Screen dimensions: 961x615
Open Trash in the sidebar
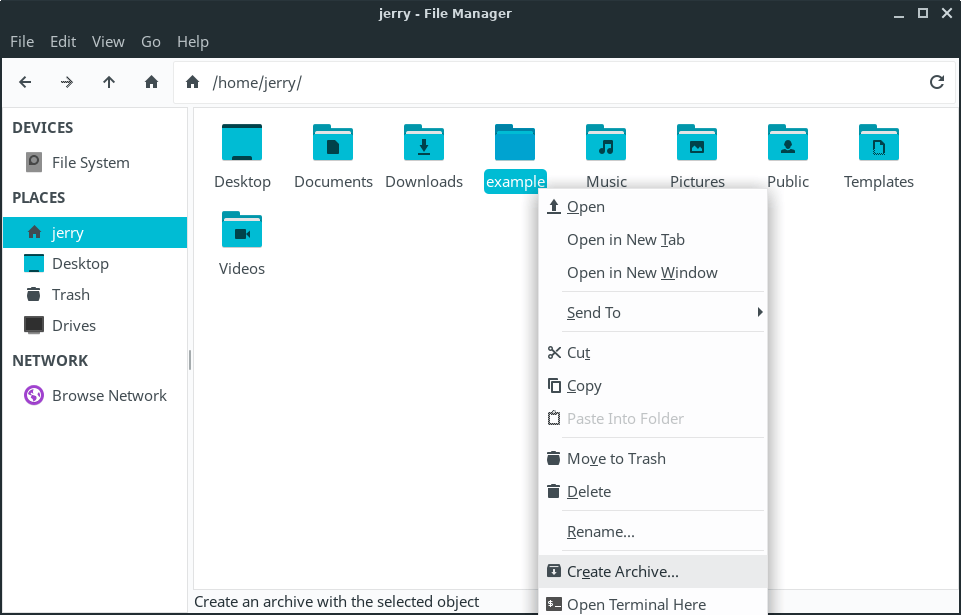pos(70,294)
